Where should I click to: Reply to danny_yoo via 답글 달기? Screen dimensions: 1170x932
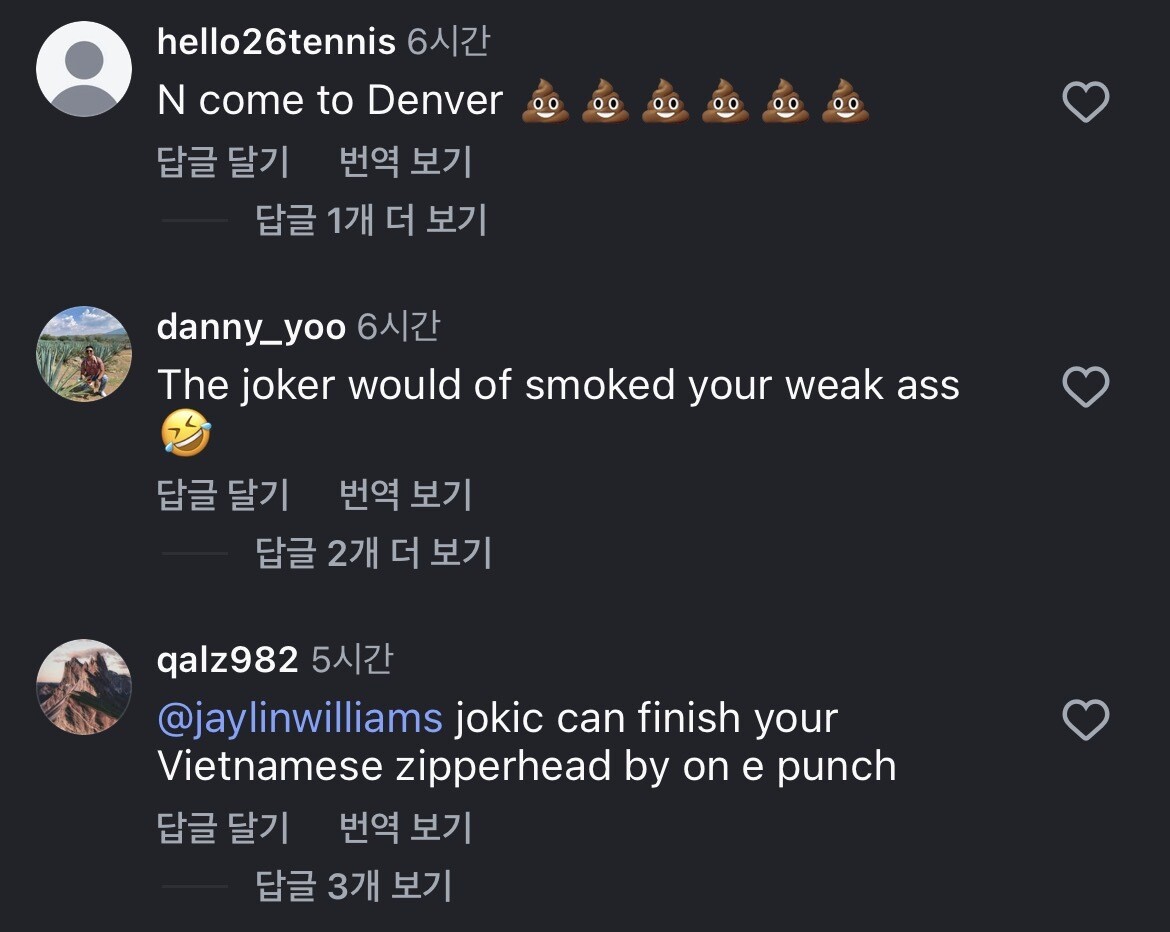(223, 495)
